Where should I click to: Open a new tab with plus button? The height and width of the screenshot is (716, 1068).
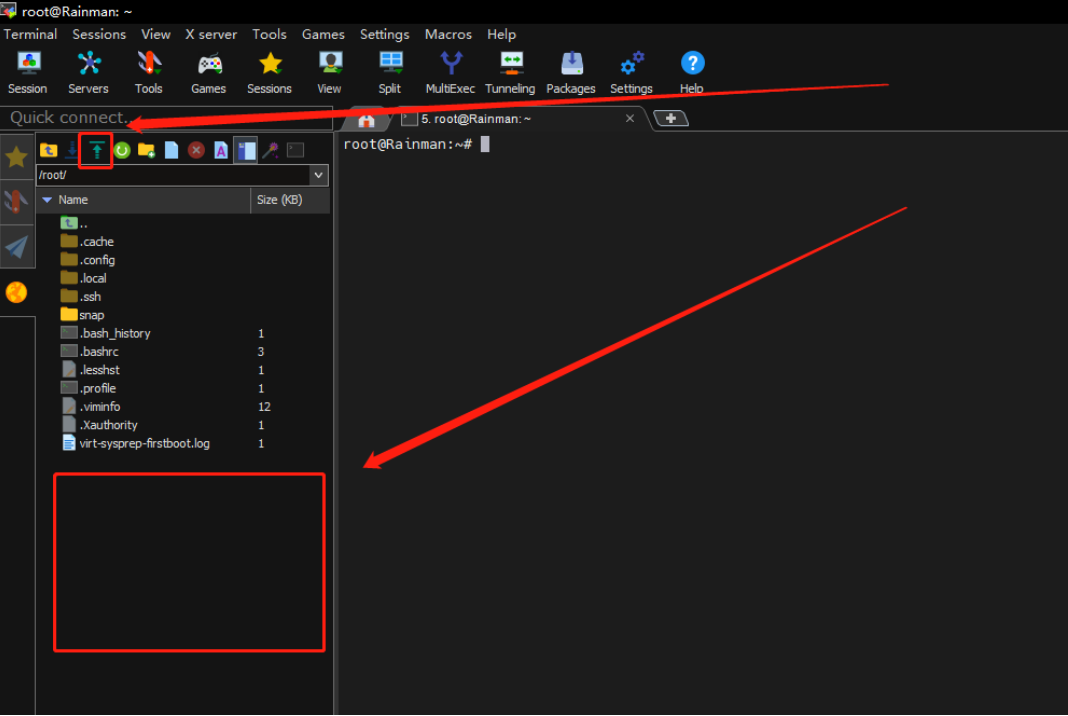coord(670,119)
